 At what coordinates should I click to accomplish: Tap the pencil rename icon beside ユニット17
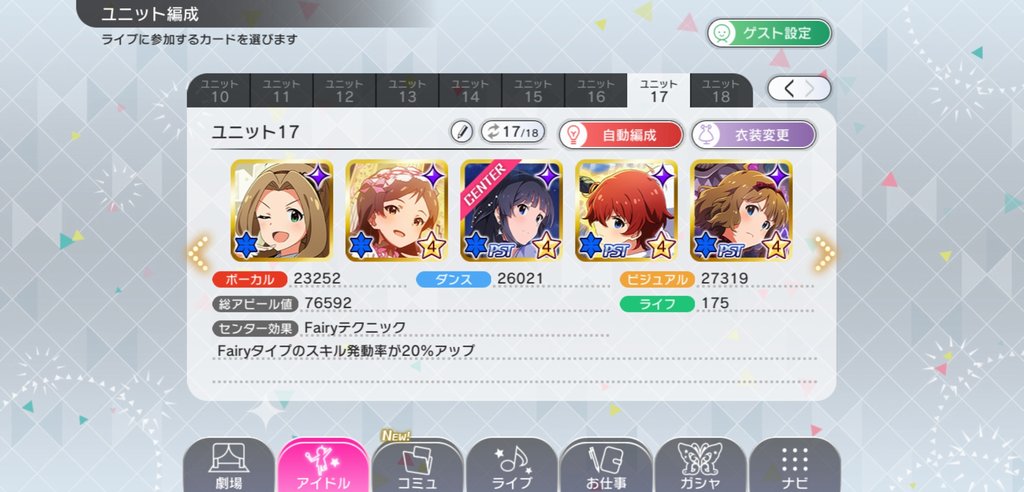click(x=462, y=132)
